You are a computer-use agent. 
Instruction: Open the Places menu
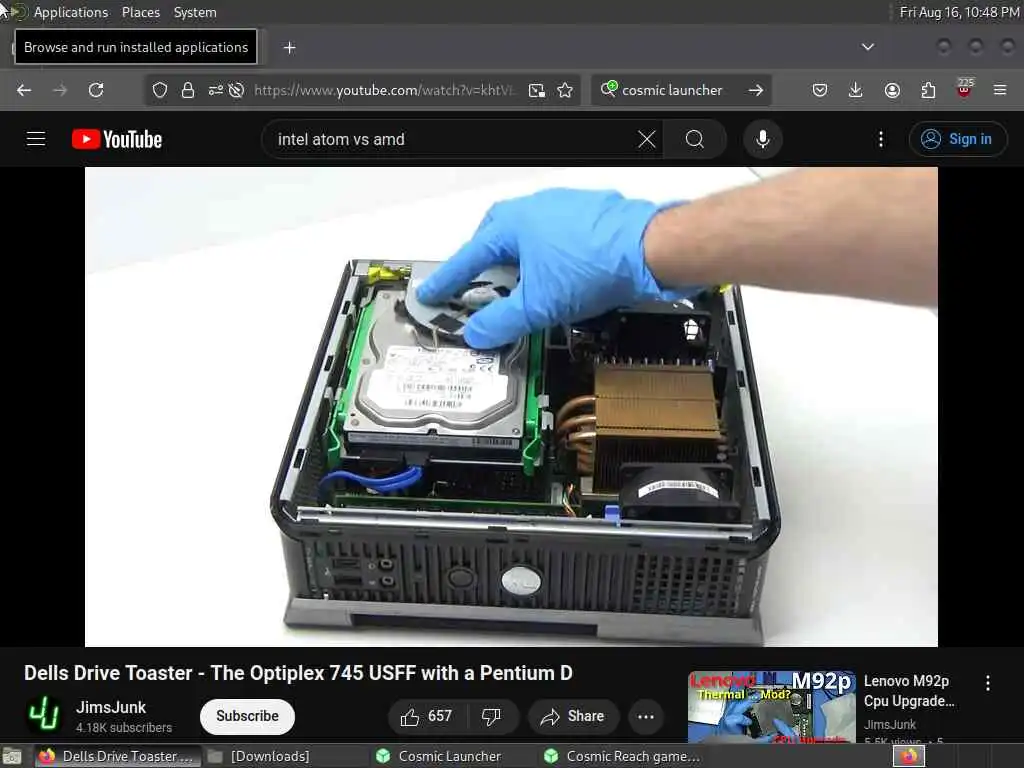[x=141, y=12]
